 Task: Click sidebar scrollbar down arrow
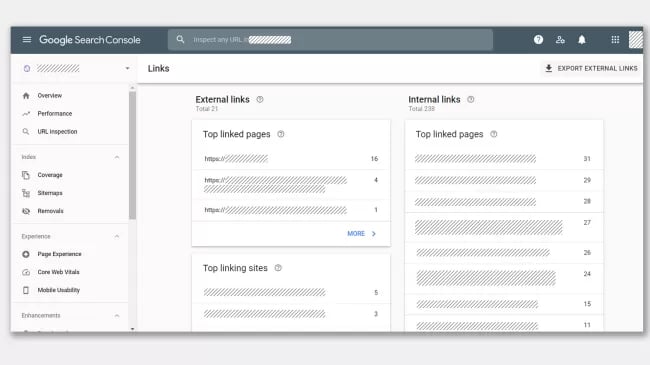[132, 329]
